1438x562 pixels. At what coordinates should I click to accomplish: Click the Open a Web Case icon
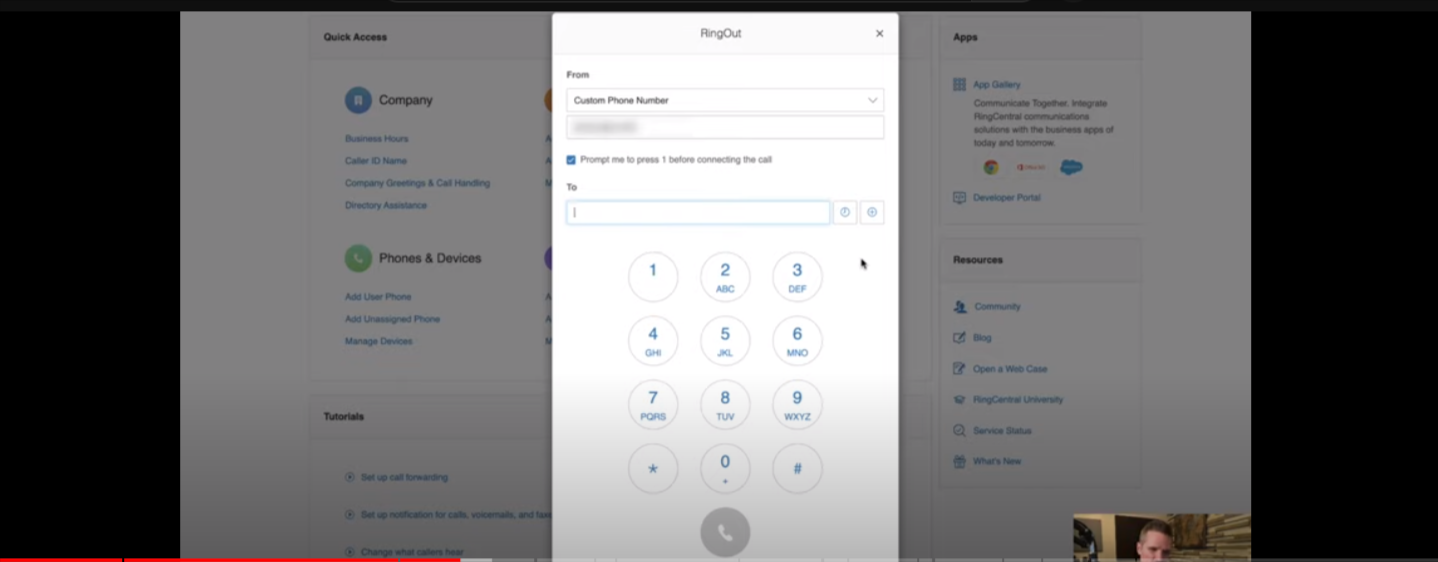[960, 369]
